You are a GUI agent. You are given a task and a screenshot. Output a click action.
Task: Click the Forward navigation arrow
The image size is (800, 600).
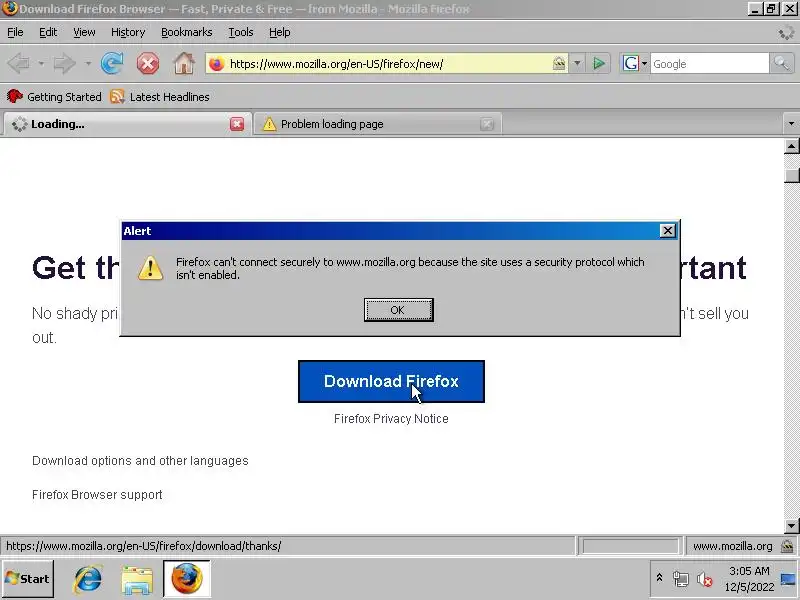(65, 64)
